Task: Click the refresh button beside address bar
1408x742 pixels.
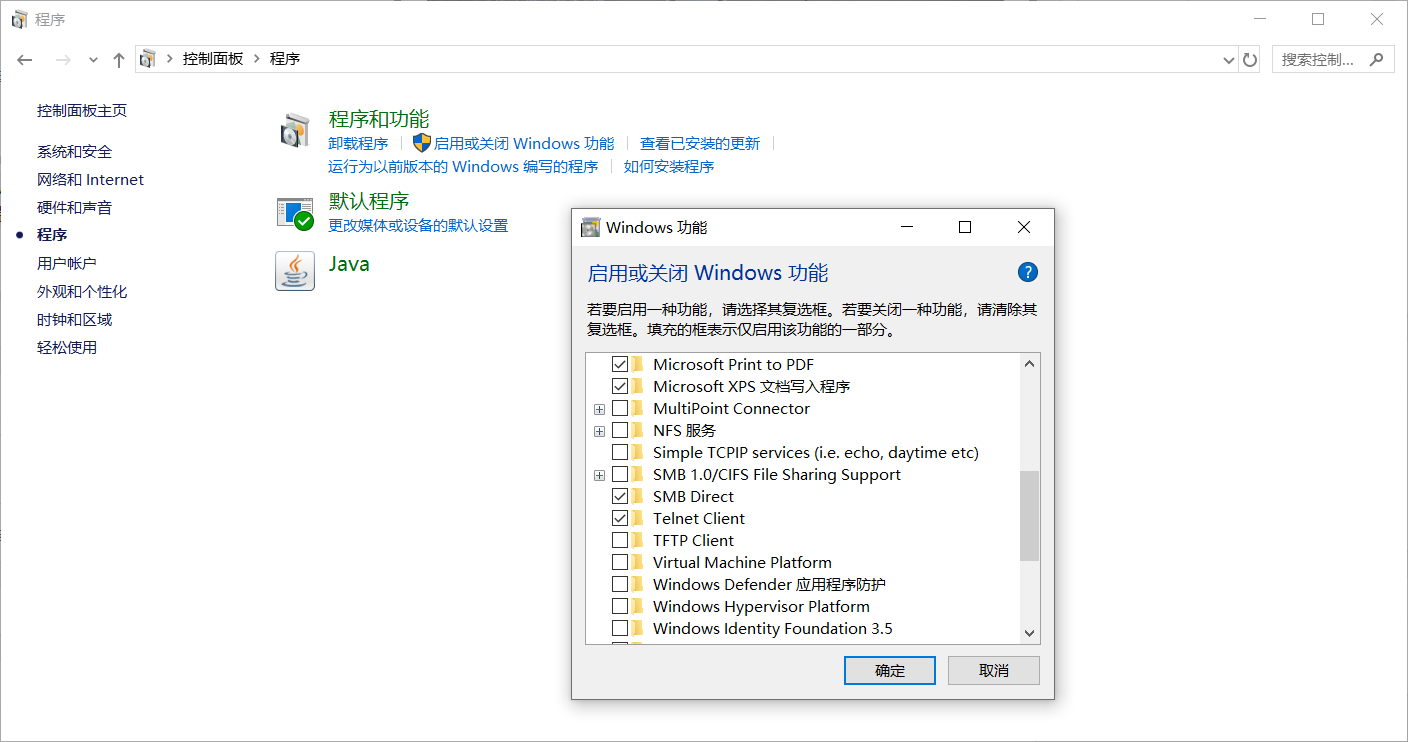Action: pos(1250,60)
